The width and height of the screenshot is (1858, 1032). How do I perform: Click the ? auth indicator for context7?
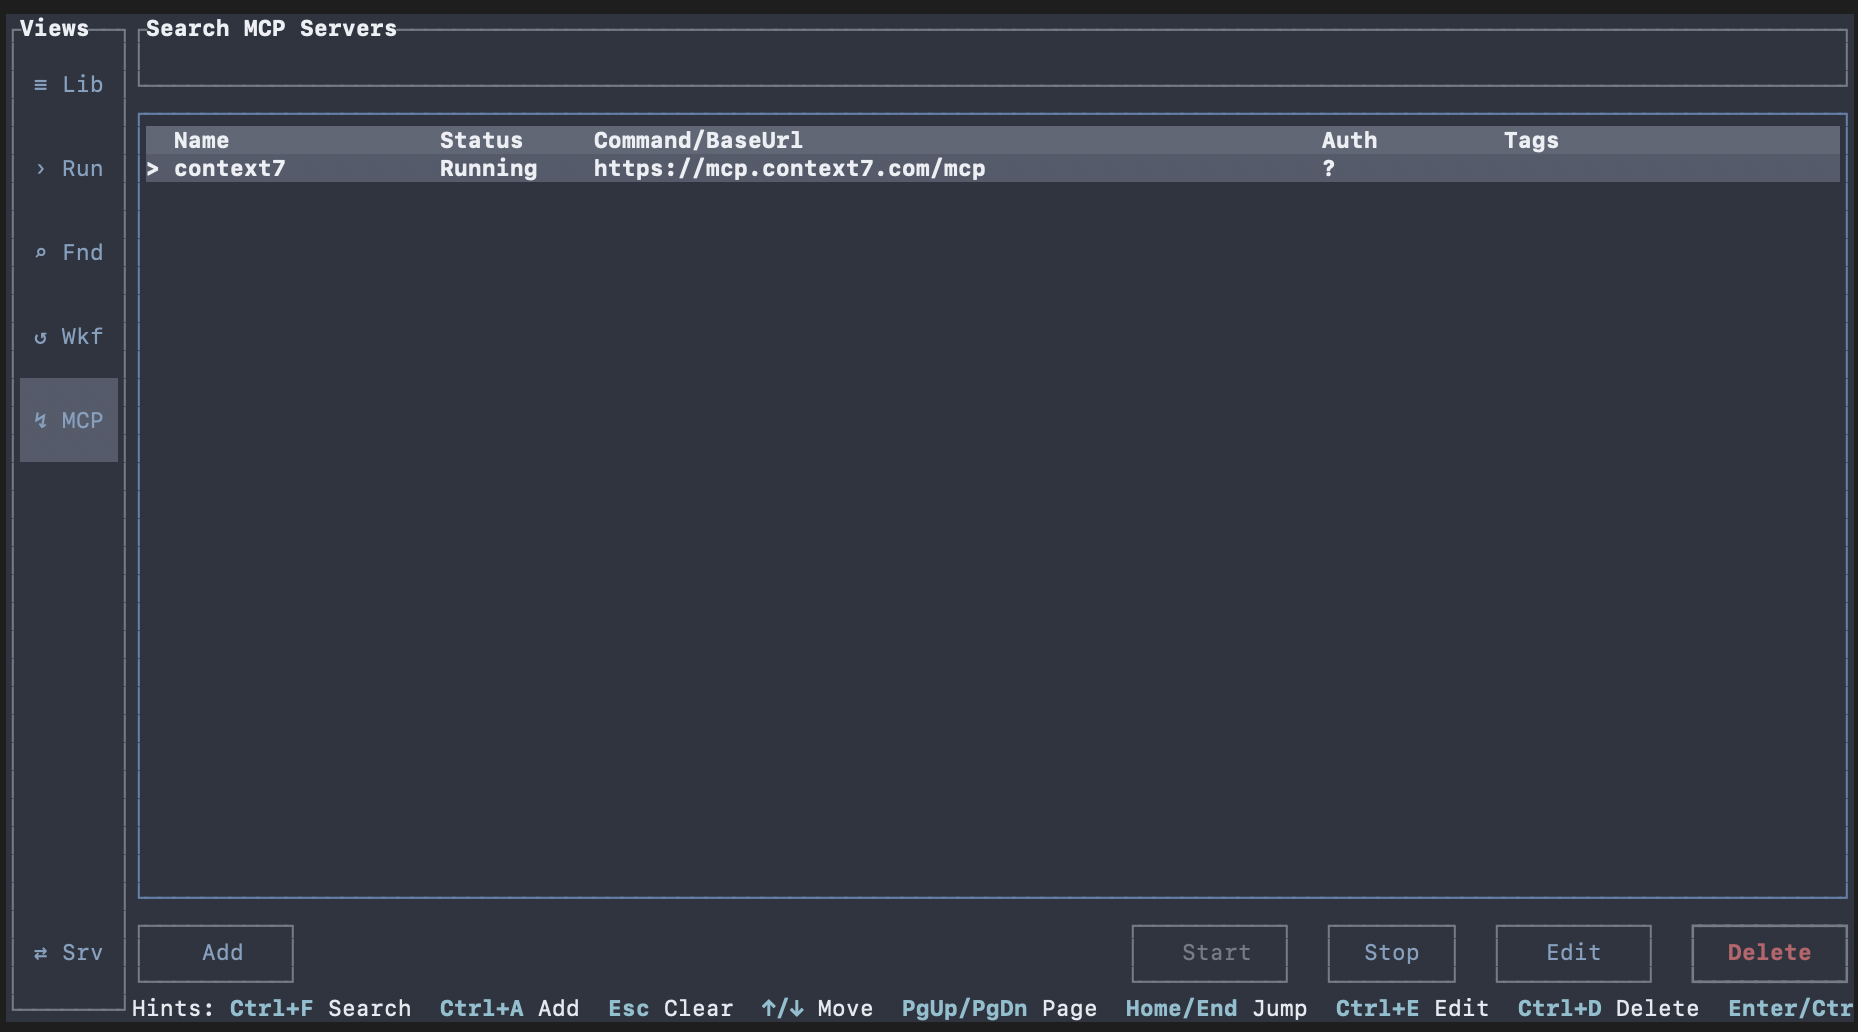(1327, 168)
